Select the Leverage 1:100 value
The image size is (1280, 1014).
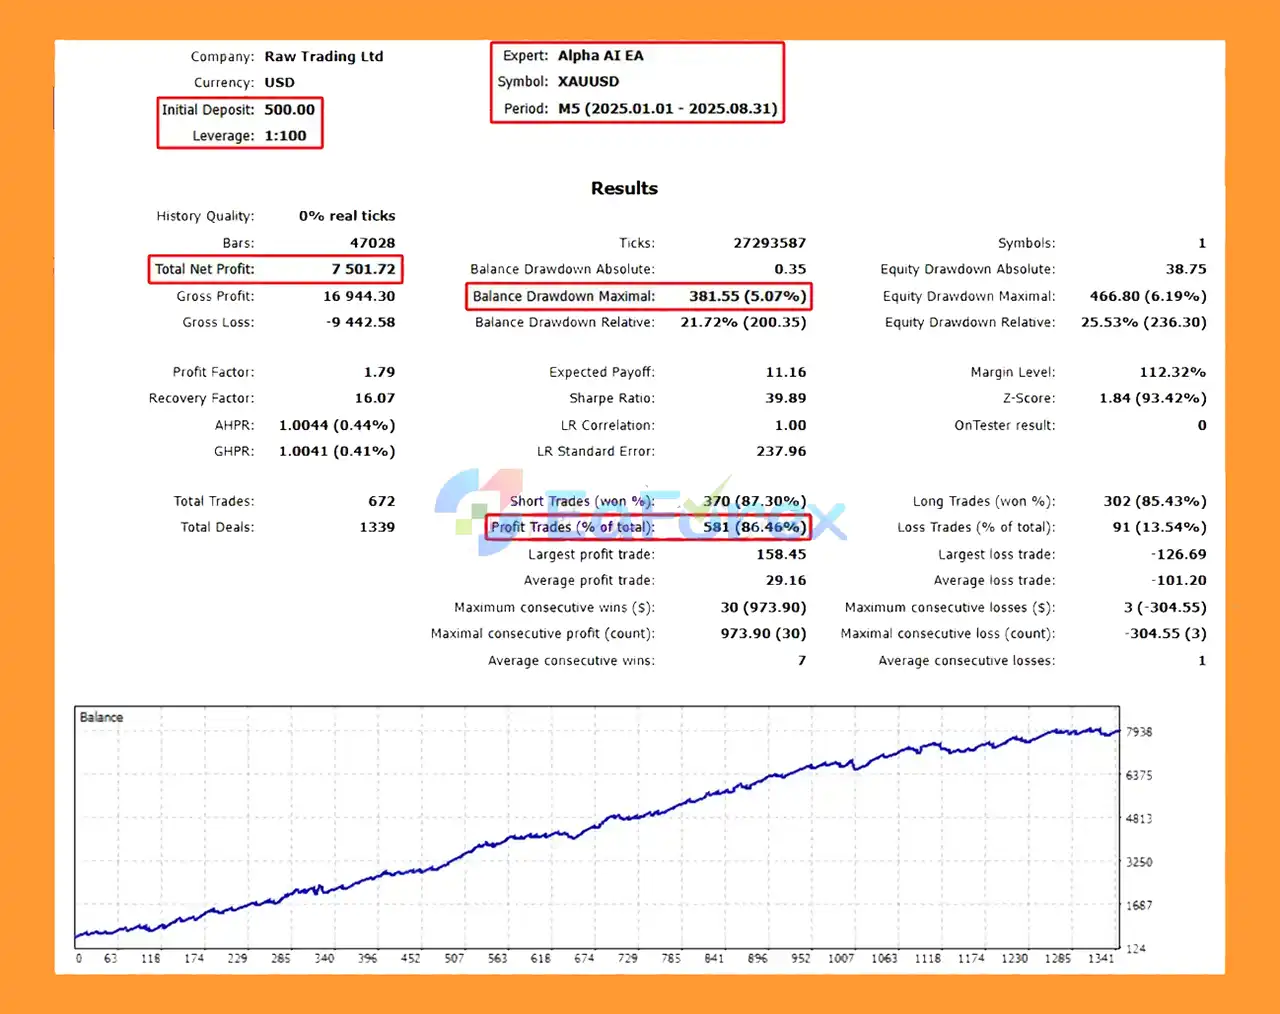(285, 136)
